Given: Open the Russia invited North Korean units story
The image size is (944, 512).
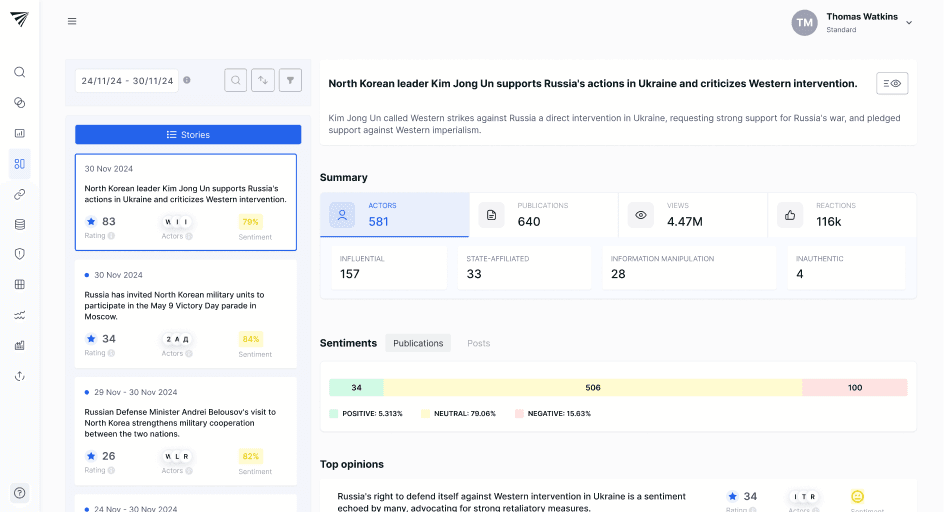Looking at the screenshot, I should click(x=186, y=306).
